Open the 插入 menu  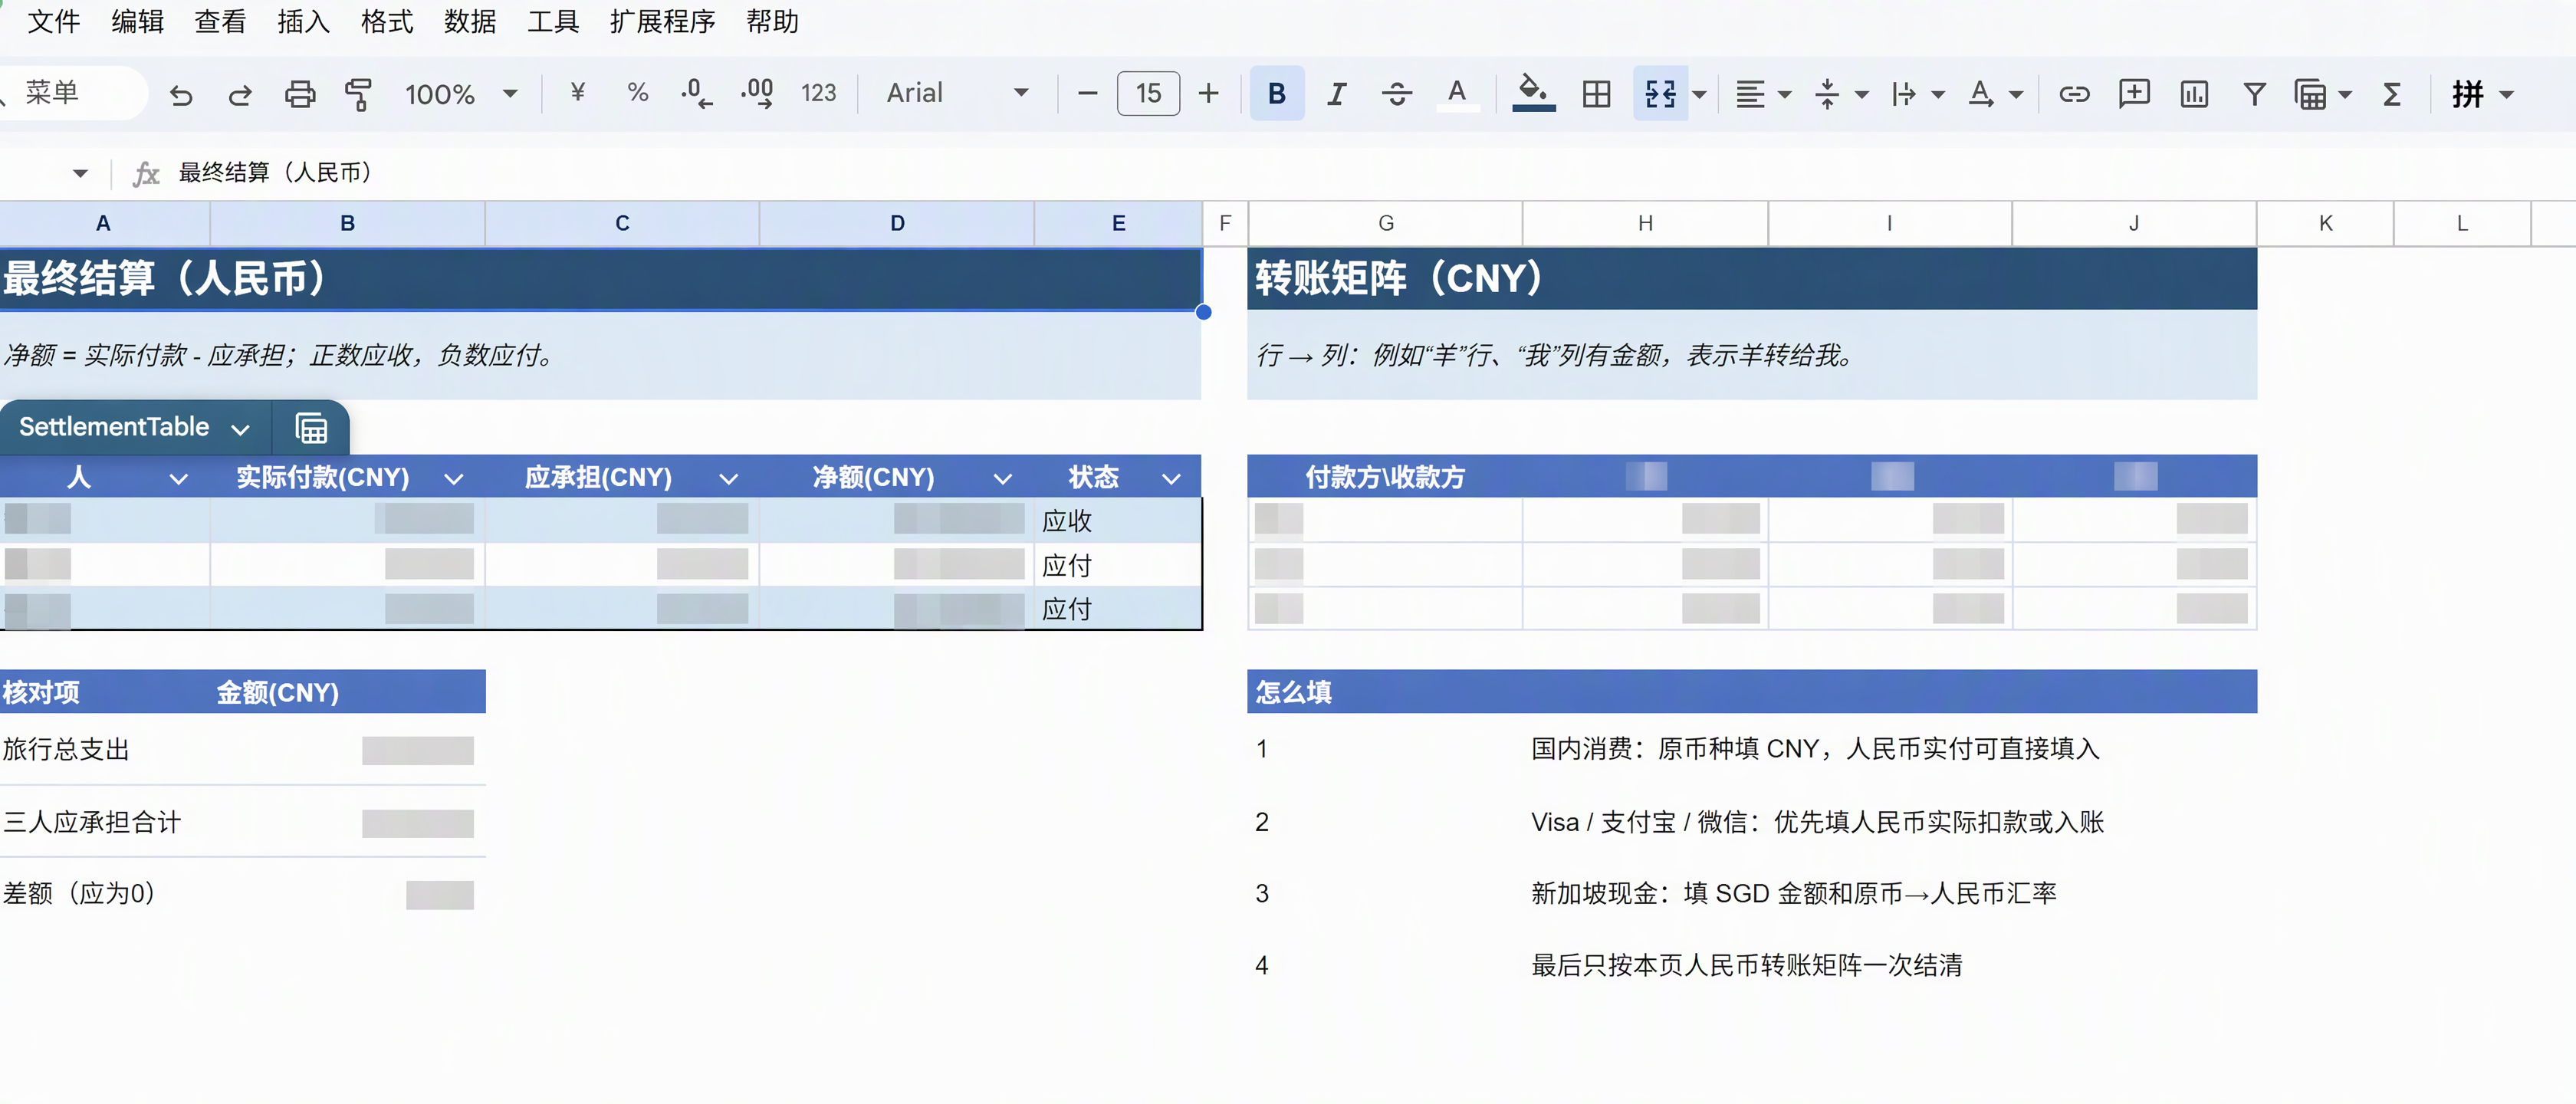(303, 21)
